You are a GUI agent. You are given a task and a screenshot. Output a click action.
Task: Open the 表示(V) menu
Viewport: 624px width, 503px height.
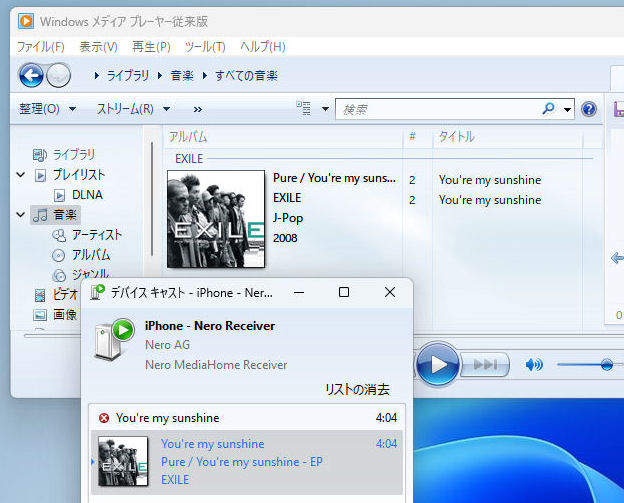pyautogui.click(x=98, y=47)
